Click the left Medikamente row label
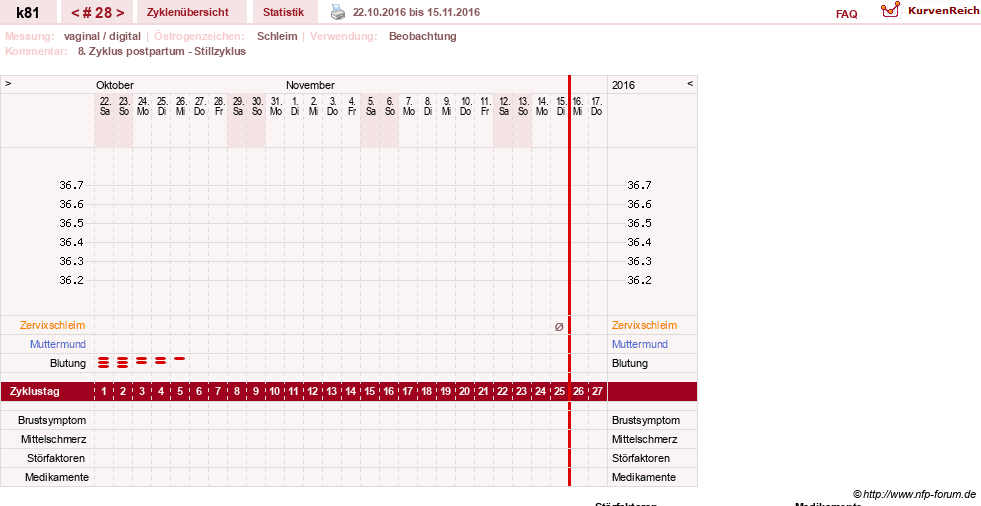This screenshot has width=981, height=506. click(x=57, y=477)
